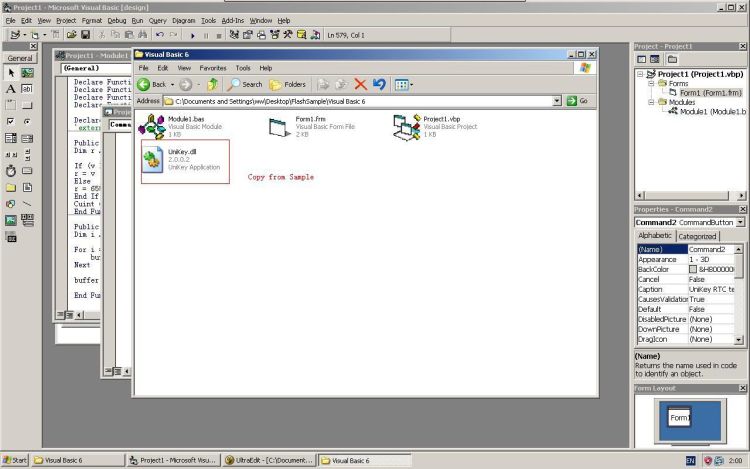750x469 pixels.
Task: Select the Timer control in the toolbox
Action: tap(11, 171)
